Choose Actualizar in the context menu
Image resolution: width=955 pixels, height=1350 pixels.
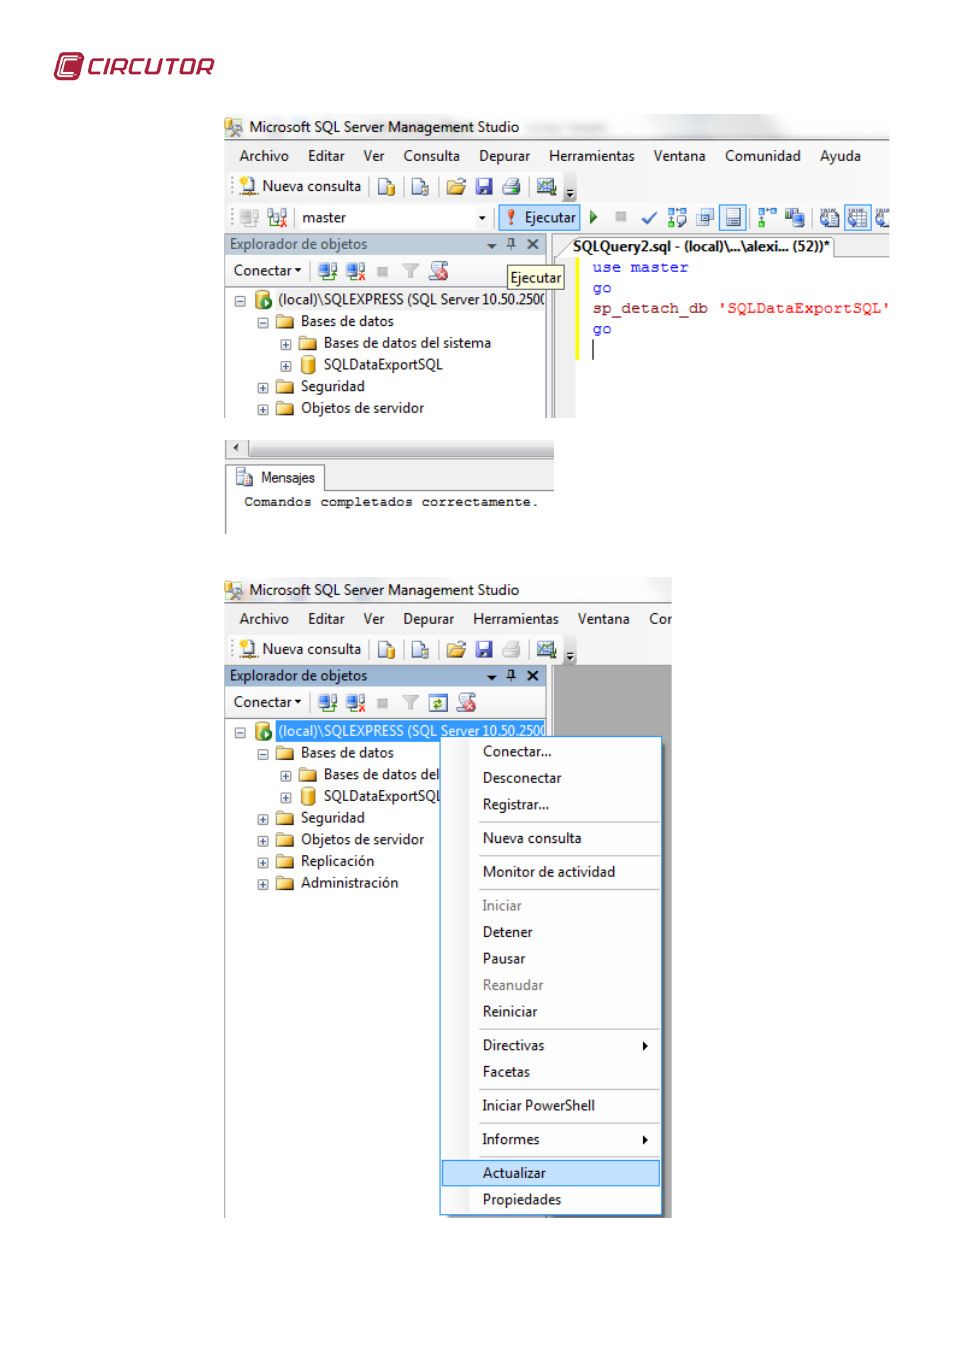point(515,1173)
